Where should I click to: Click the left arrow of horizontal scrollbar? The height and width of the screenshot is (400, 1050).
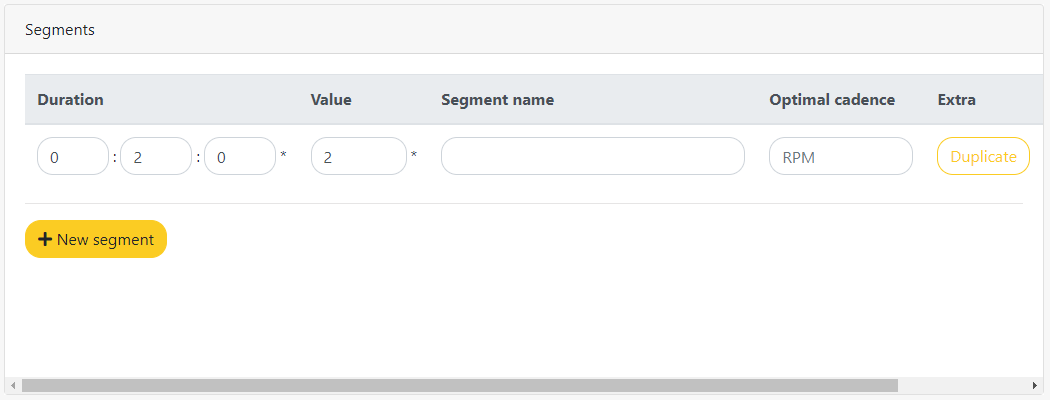(13, 385)
